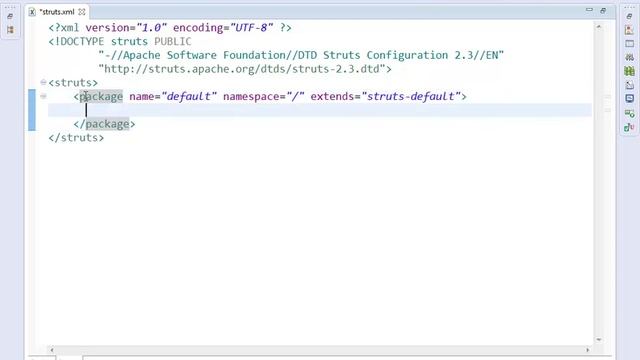
Task: Click the editor vertical scrollbar down arrow
Action: (599, 340)
